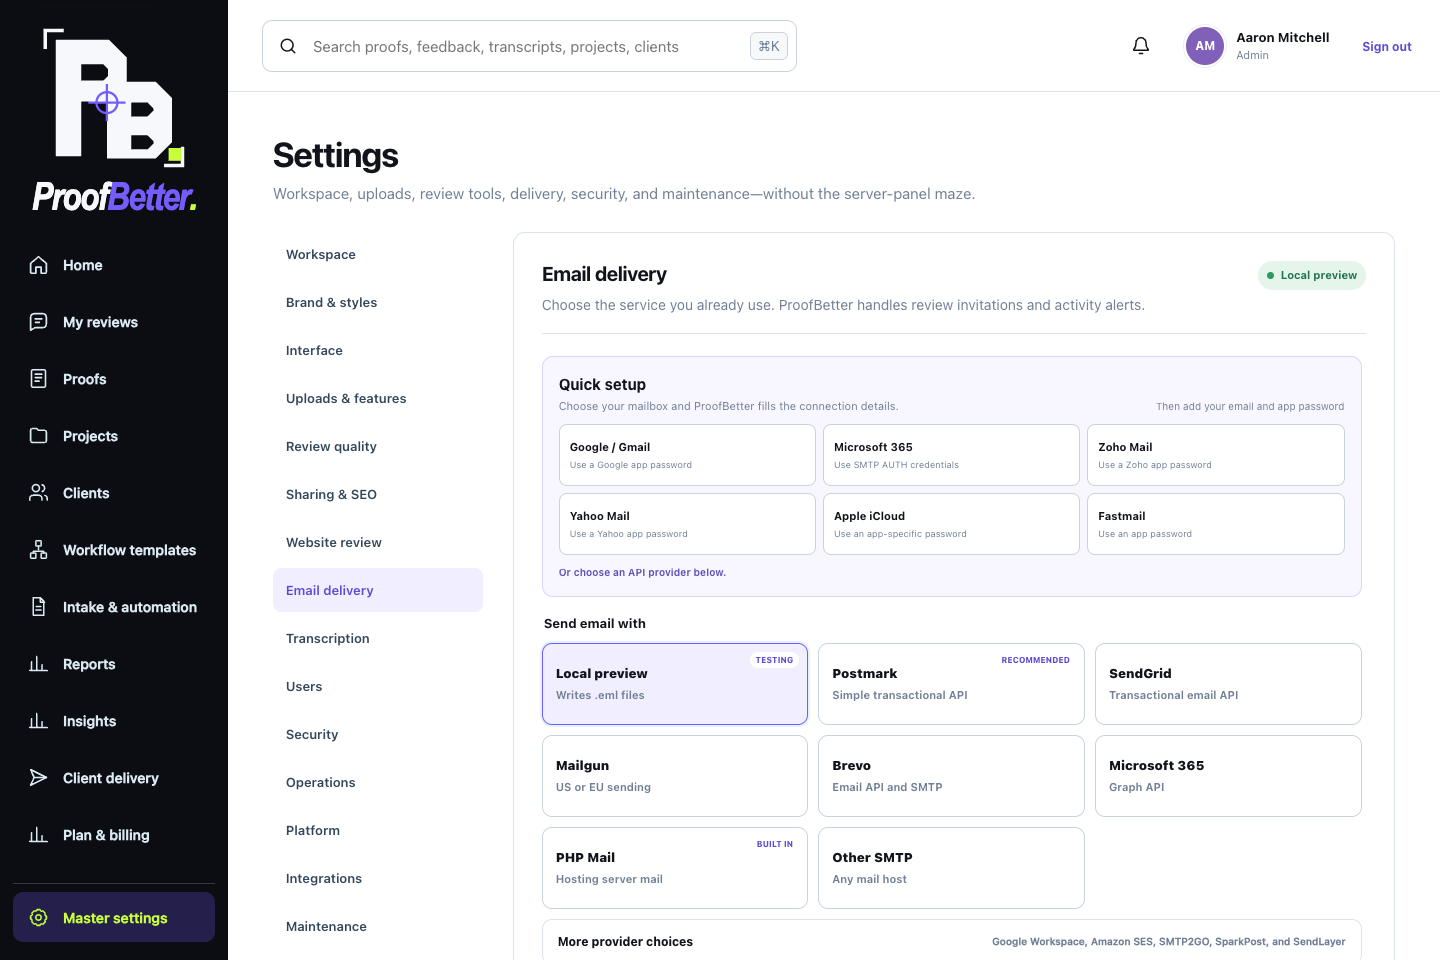Open Platform settings

[378, 831]
